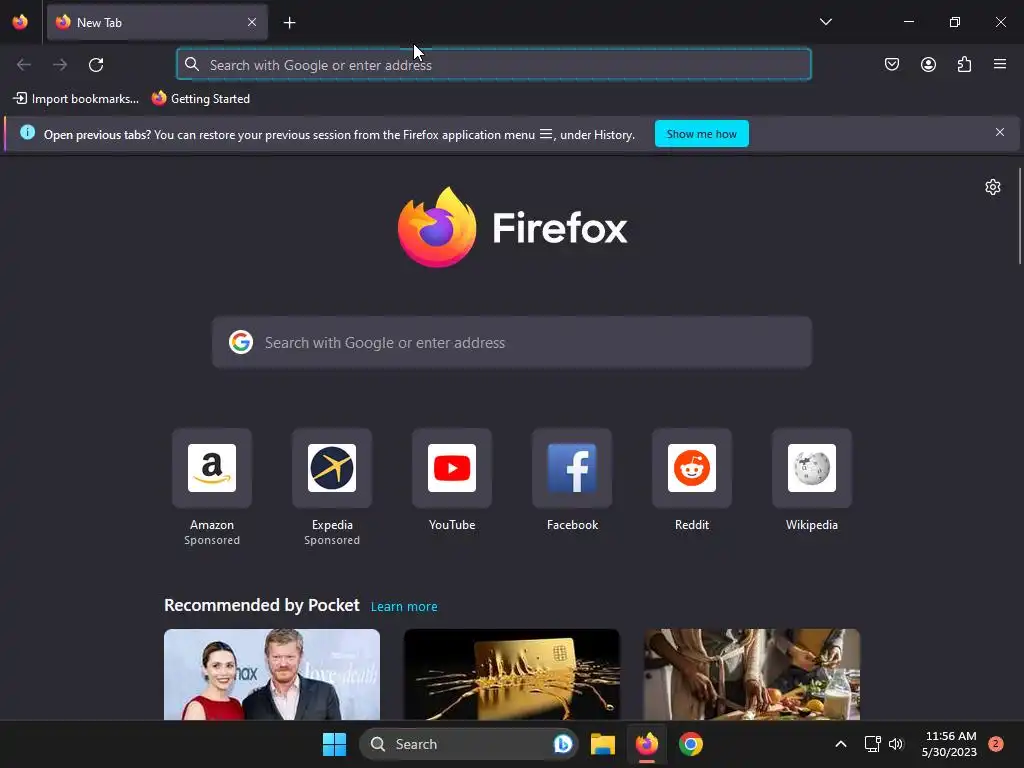This screenshot has height=768, width=1024.
Task: Click the Show me how button
Action: (x=701, y=134)
